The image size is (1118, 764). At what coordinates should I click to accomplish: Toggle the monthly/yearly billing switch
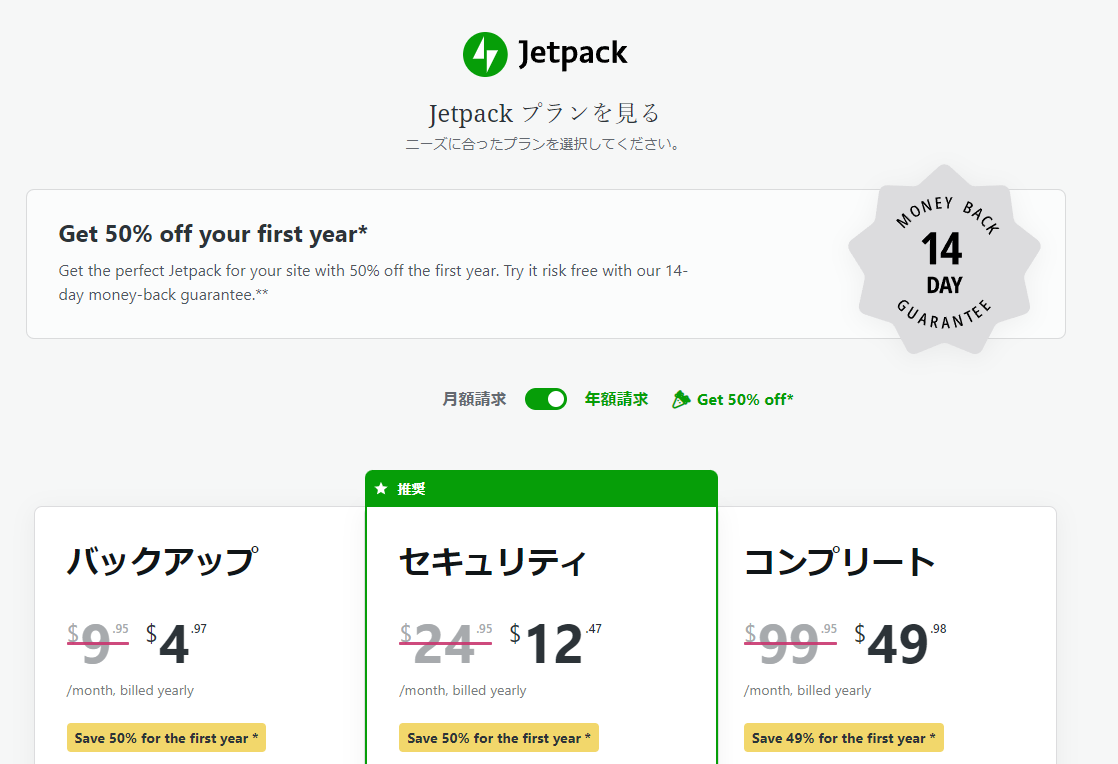[x=545, y=399]
